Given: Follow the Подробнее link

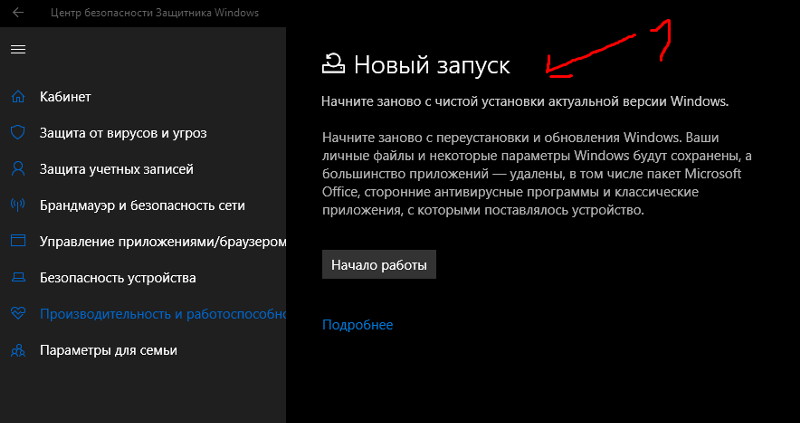Looking at the screenshot, I should coord(358,325).
